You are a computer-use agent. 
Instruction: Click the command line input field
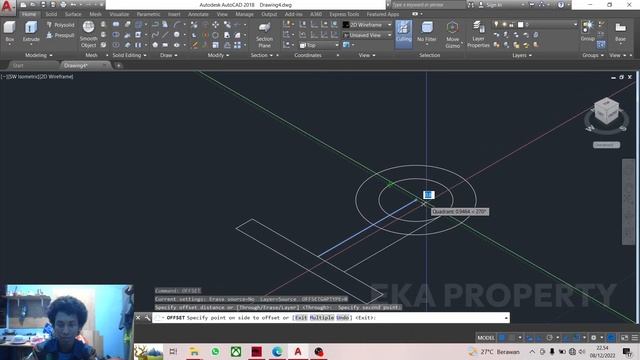[x=331, y=318]
